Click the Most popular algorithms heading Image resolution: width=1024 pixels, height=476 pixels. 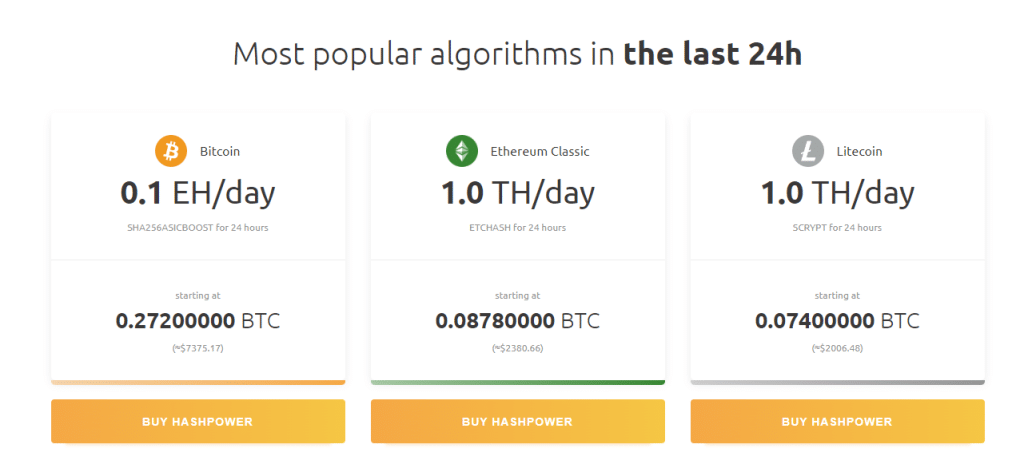[517, 54]
